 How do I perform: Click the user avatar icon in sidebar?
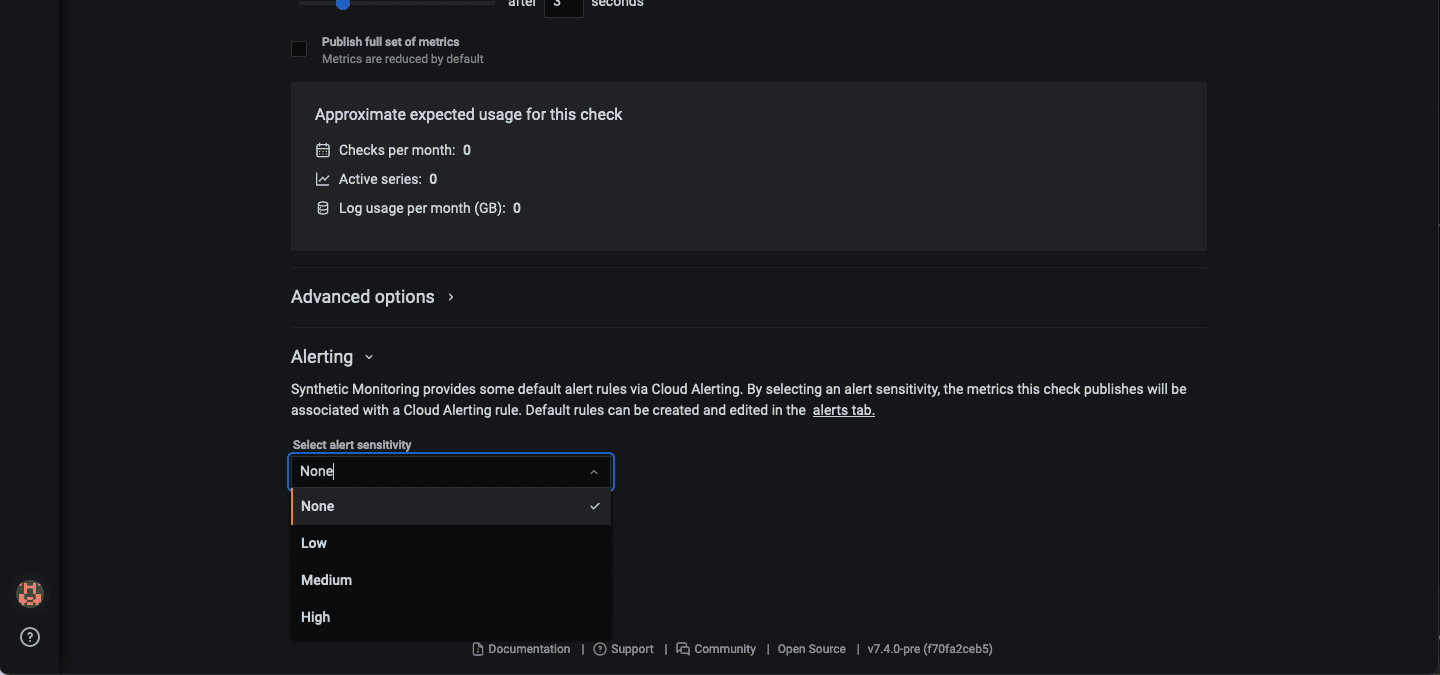click(x=30, y=594)
